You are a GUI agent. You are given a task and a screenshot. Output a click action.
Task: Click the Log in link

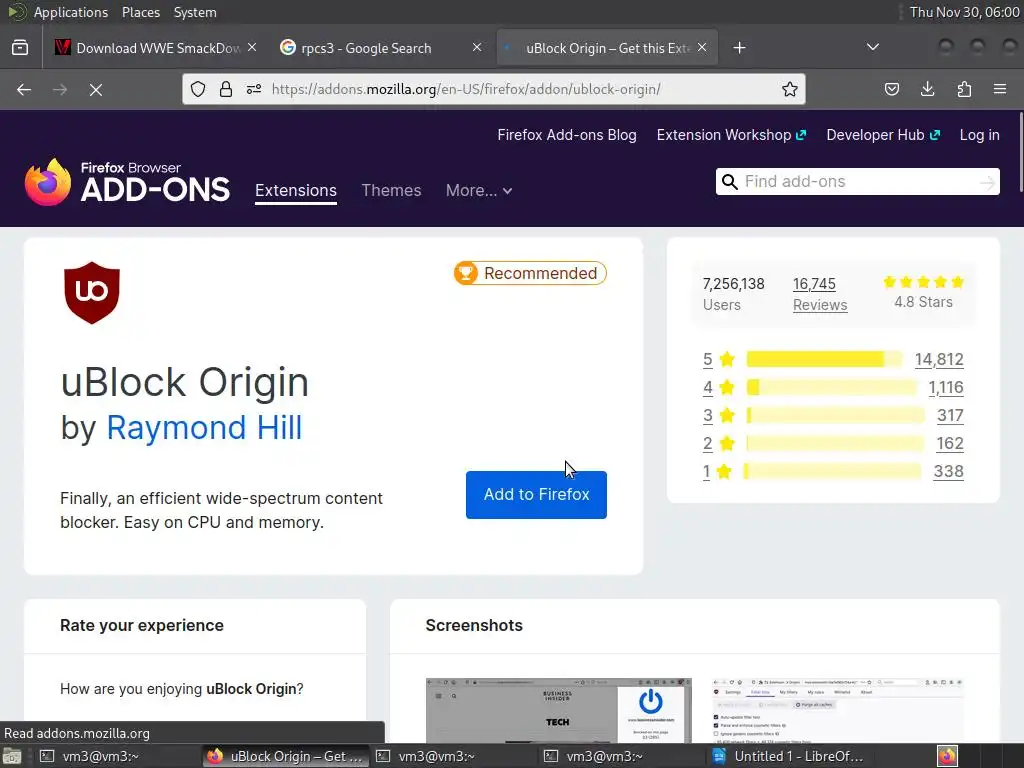pyautogui.click(x=979, y=135)
